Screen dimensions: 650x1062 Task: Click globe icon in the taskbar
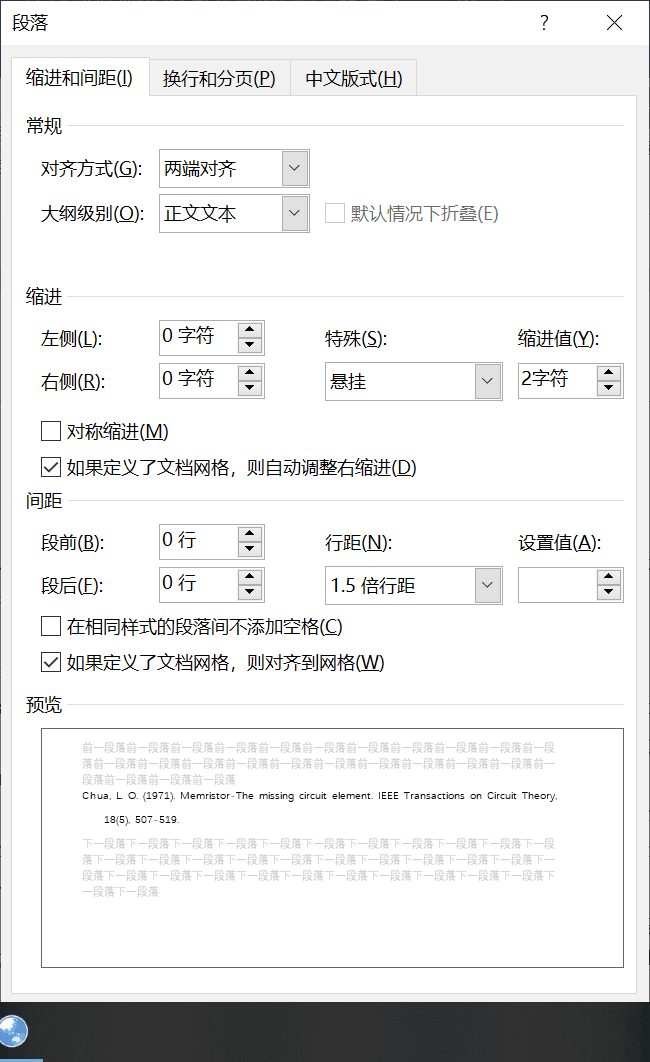(13, 1031)
